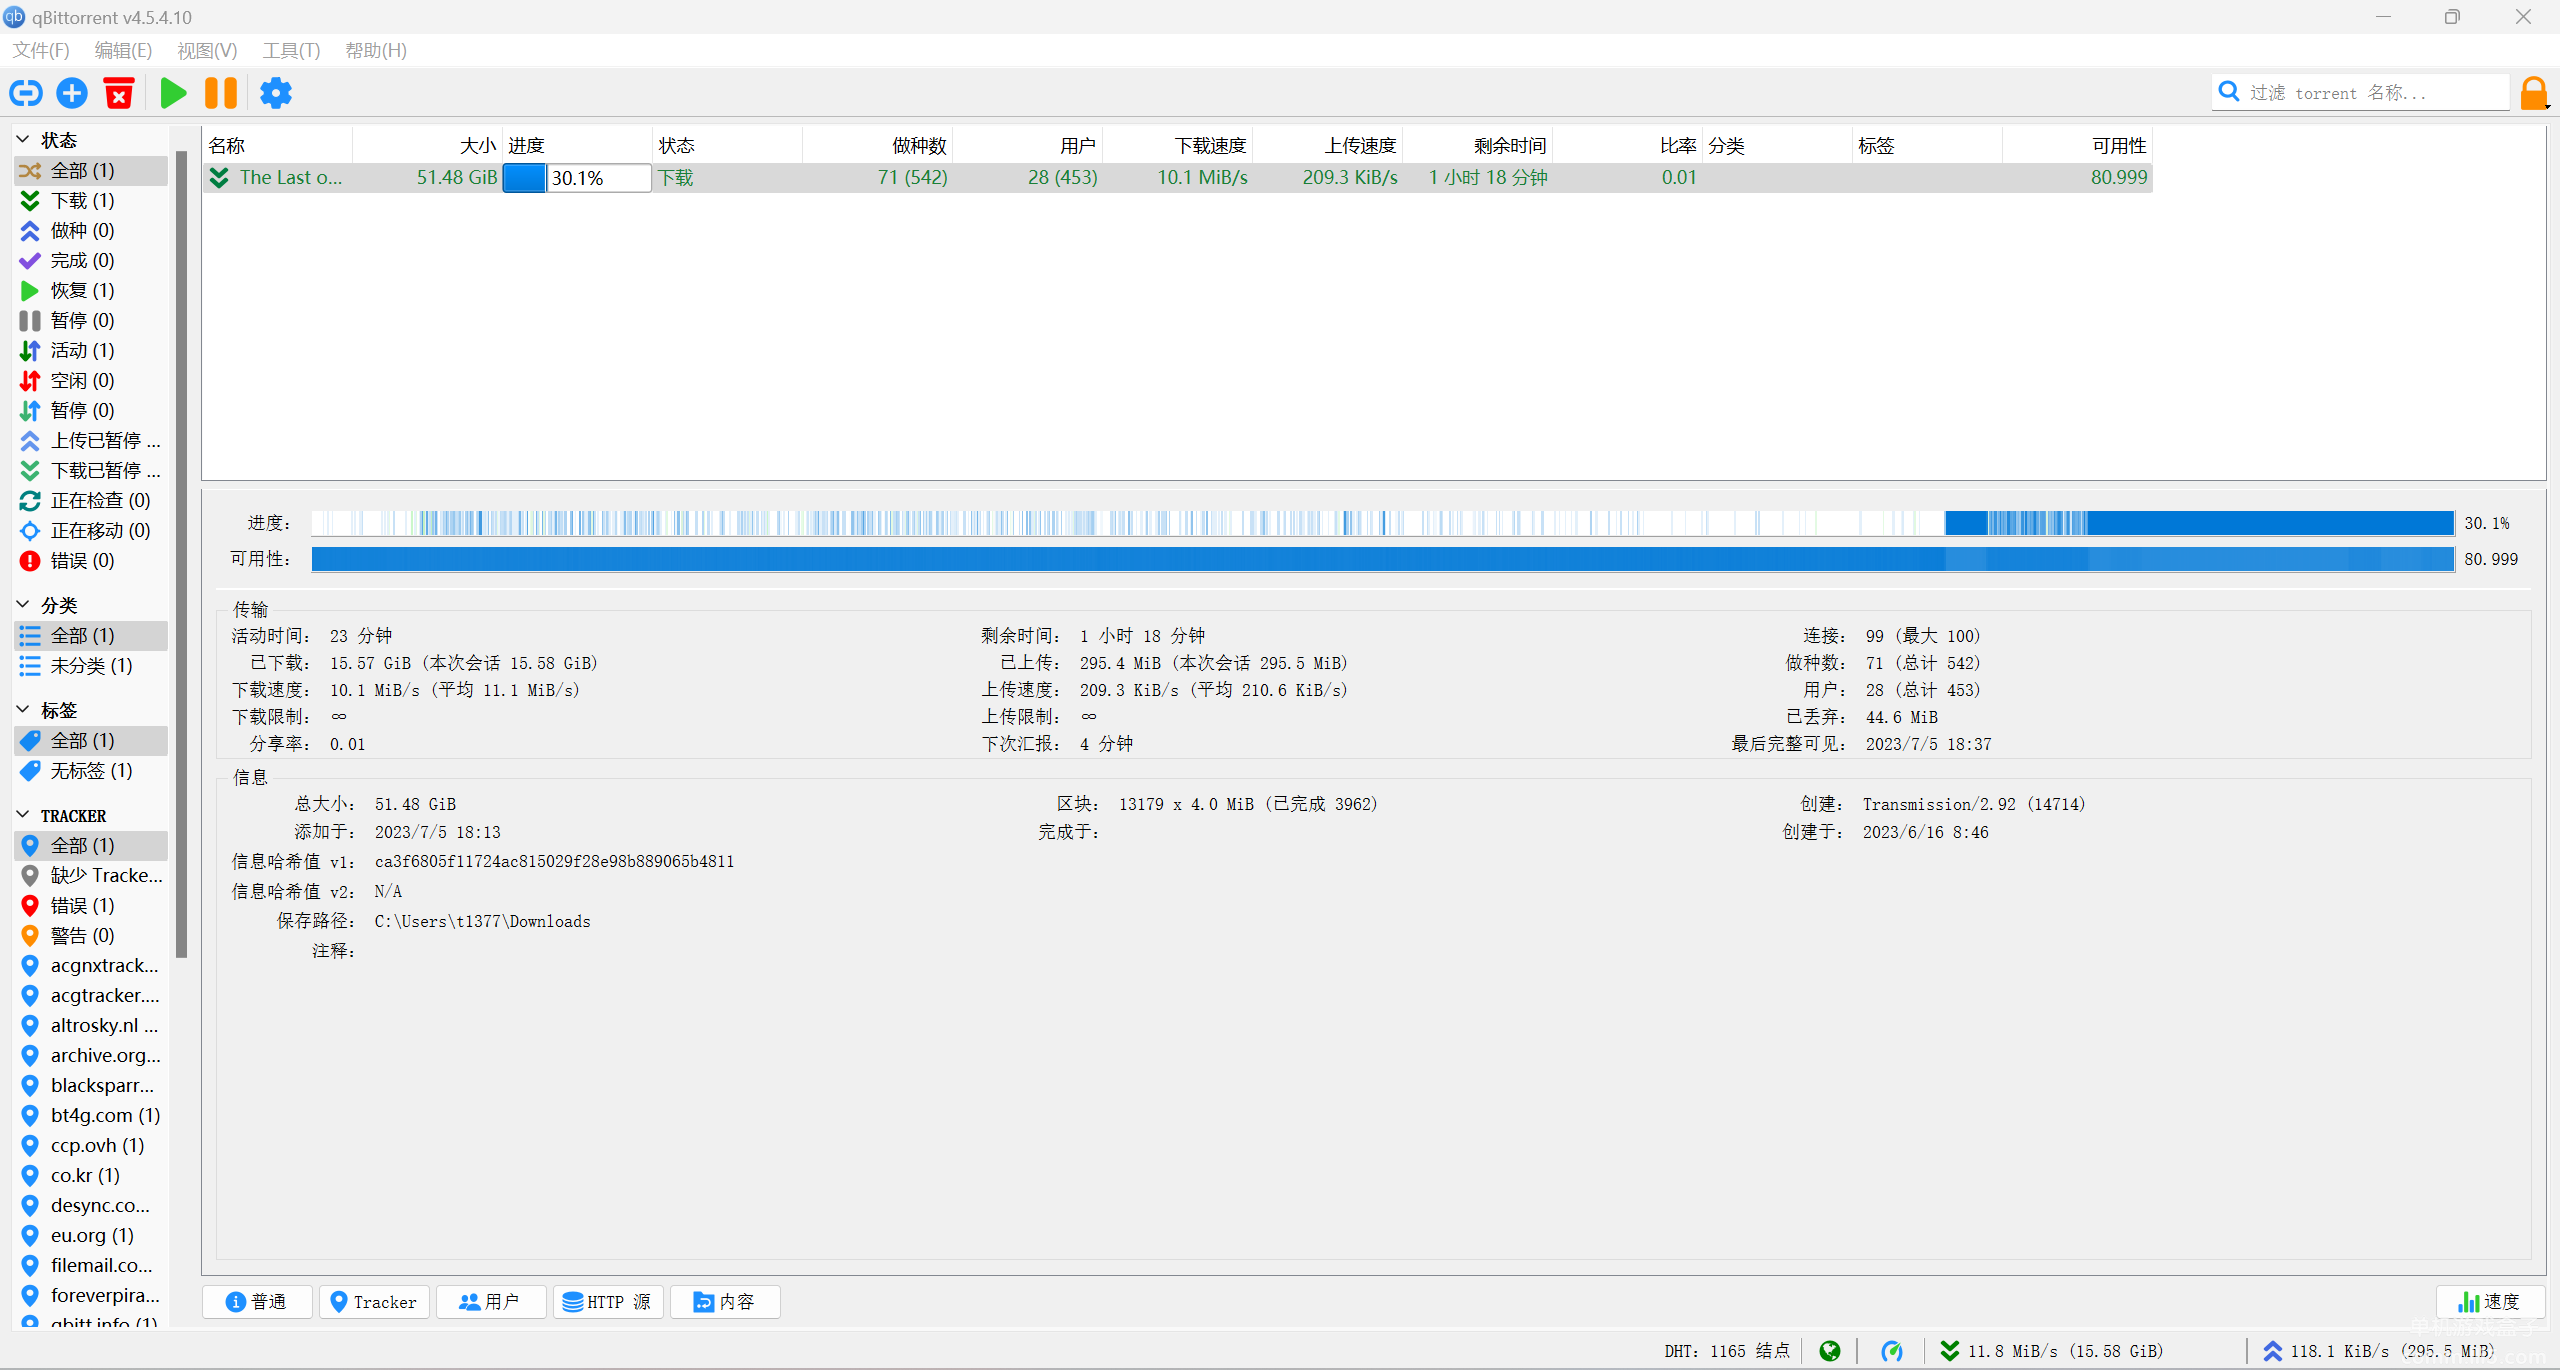Screen dimensions: 2560x1370
Task: Collapse the 分类 sidebar section
Action: tap(24, 604)
